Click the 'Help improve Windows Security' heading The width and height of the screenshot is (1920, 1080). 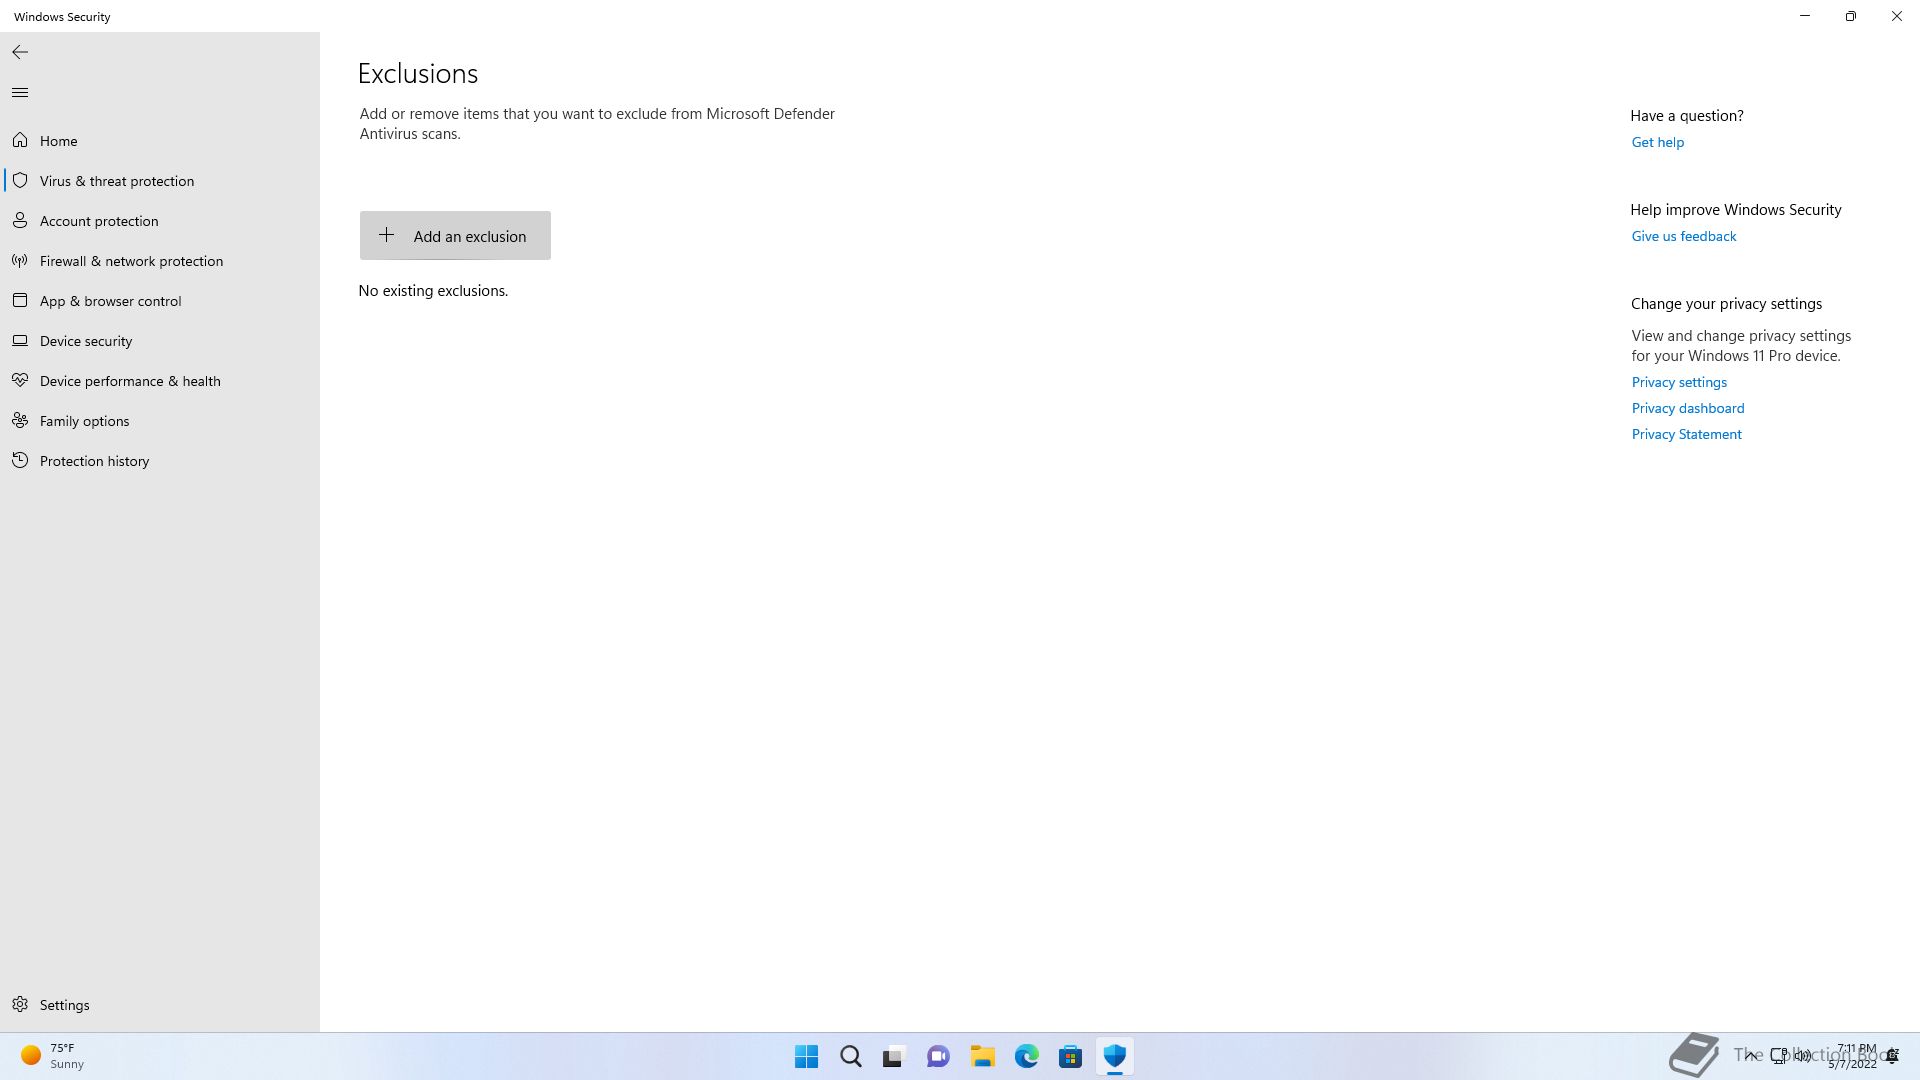tap(1735, 210)
